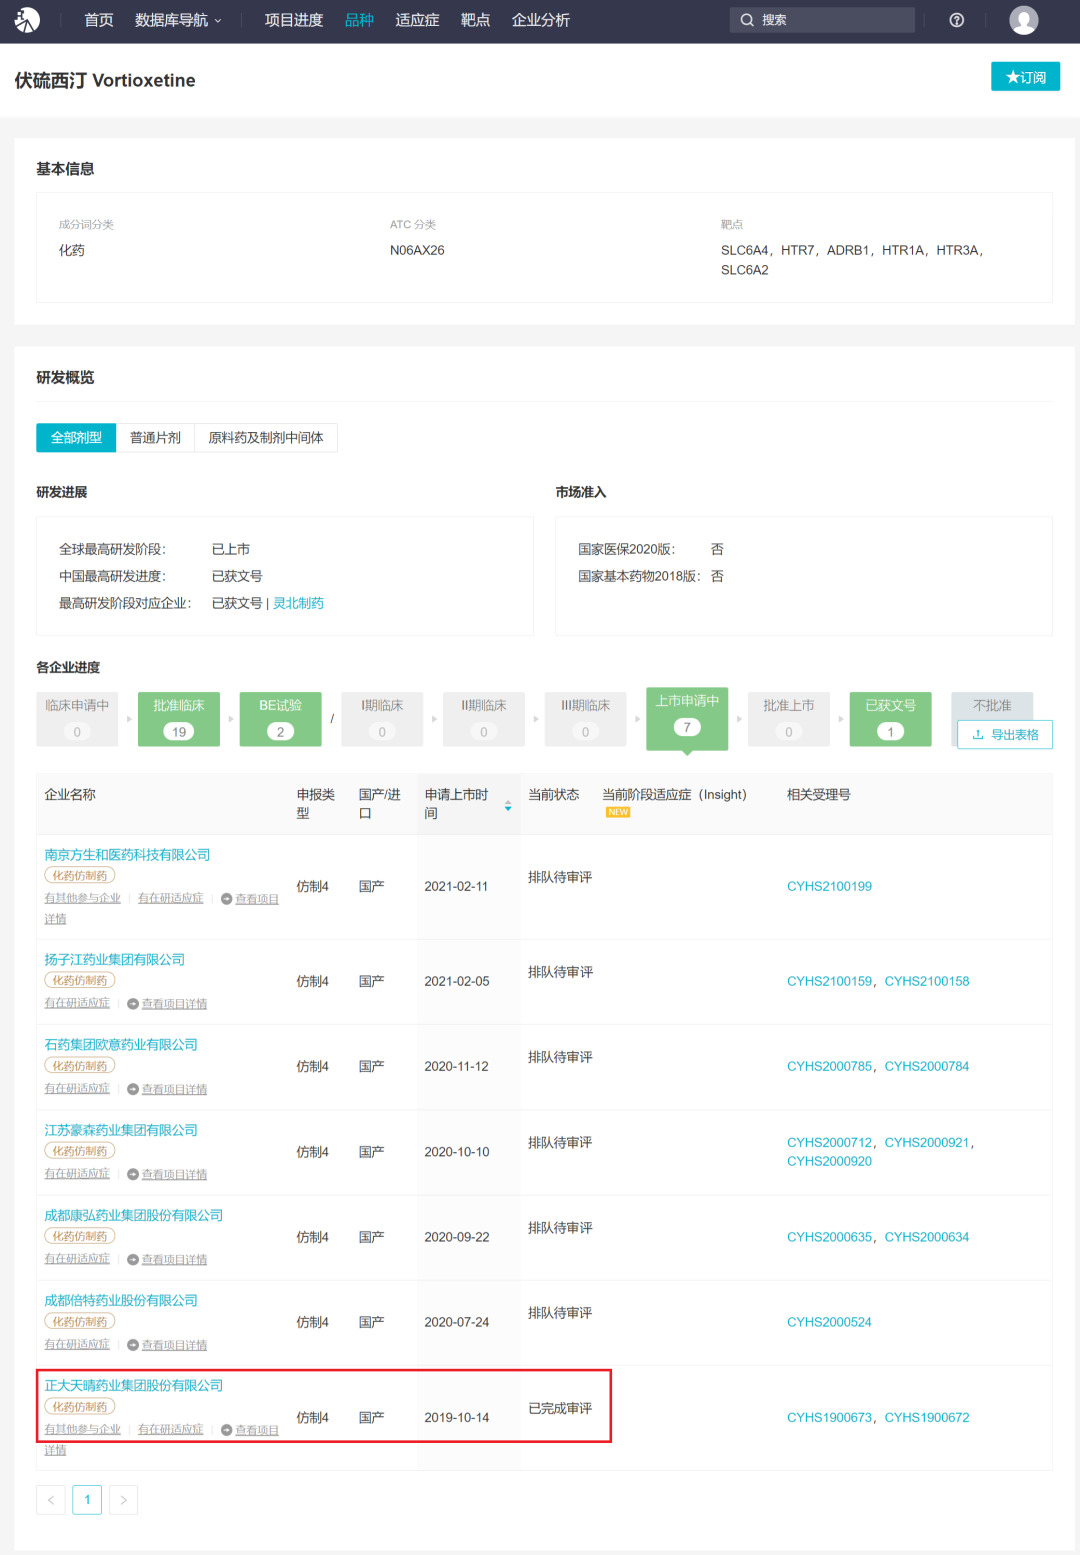Screen dimensions: 1080x1555
Task: Click date 2019-10-14 in 正大天晴 row
Action: [x=456, y=1417]
